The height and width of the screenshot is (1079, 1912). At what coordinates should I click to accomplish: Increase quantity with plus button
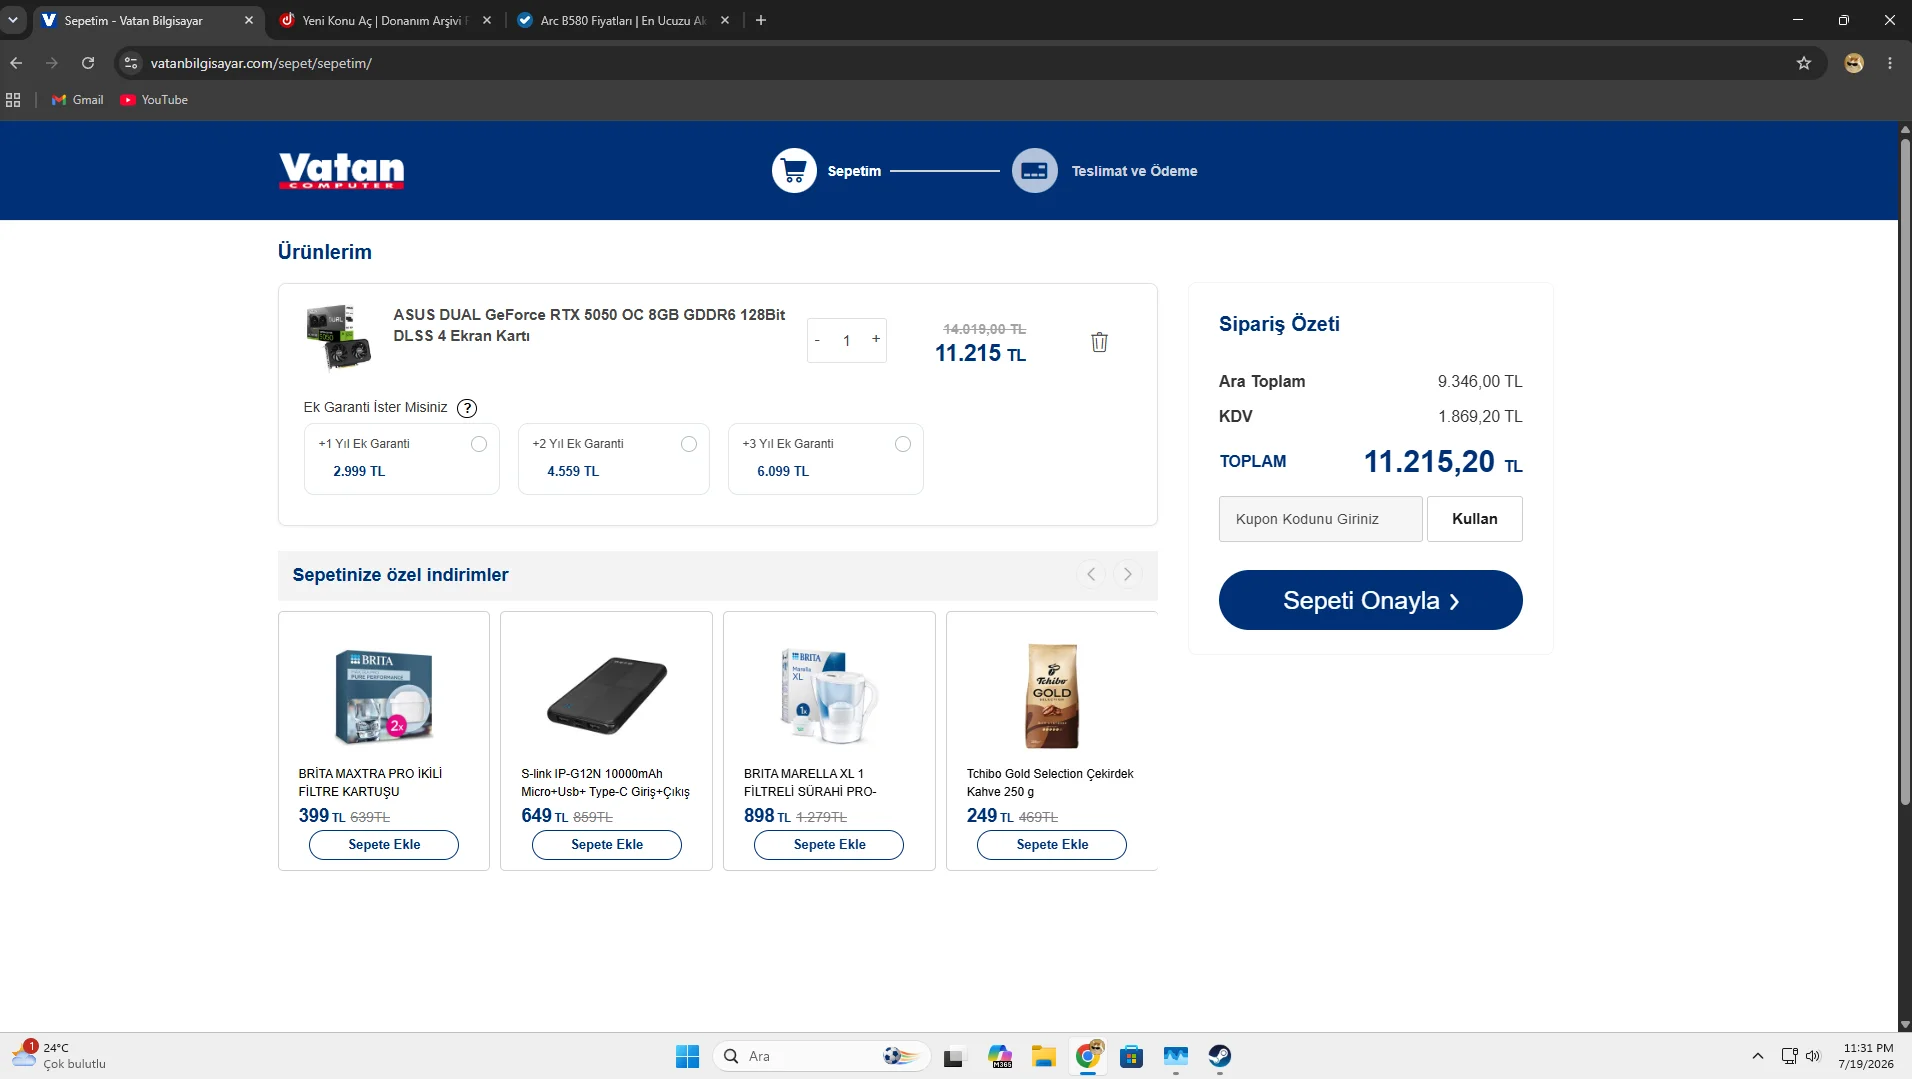click(x=876, y=339)
